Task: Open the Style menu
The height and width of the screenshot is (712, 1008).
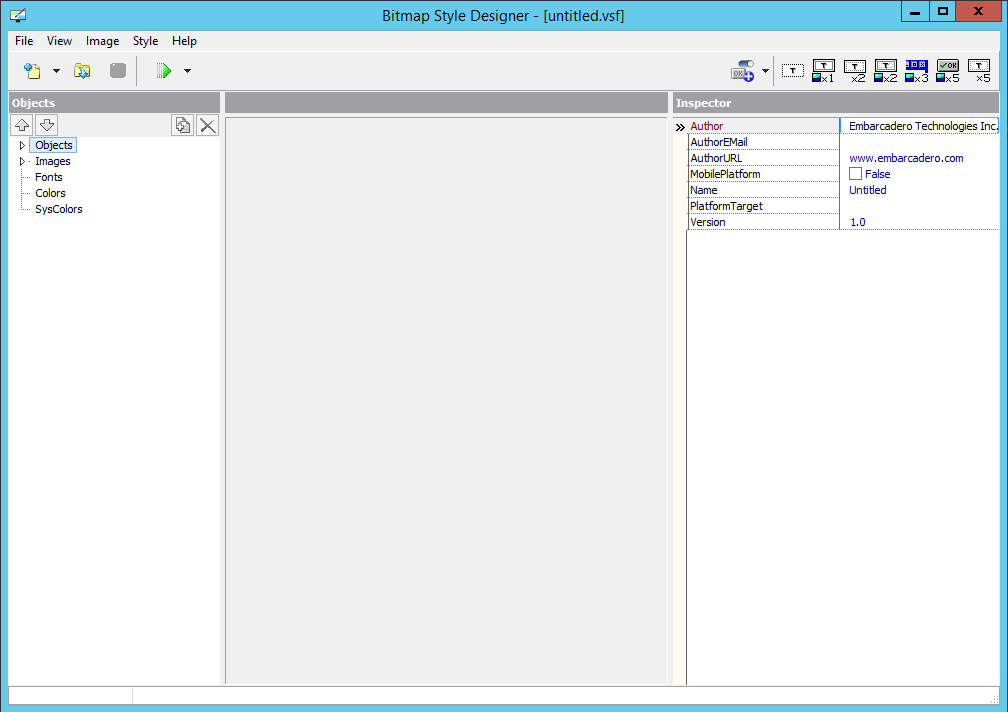Action: [x=145, y=41]
